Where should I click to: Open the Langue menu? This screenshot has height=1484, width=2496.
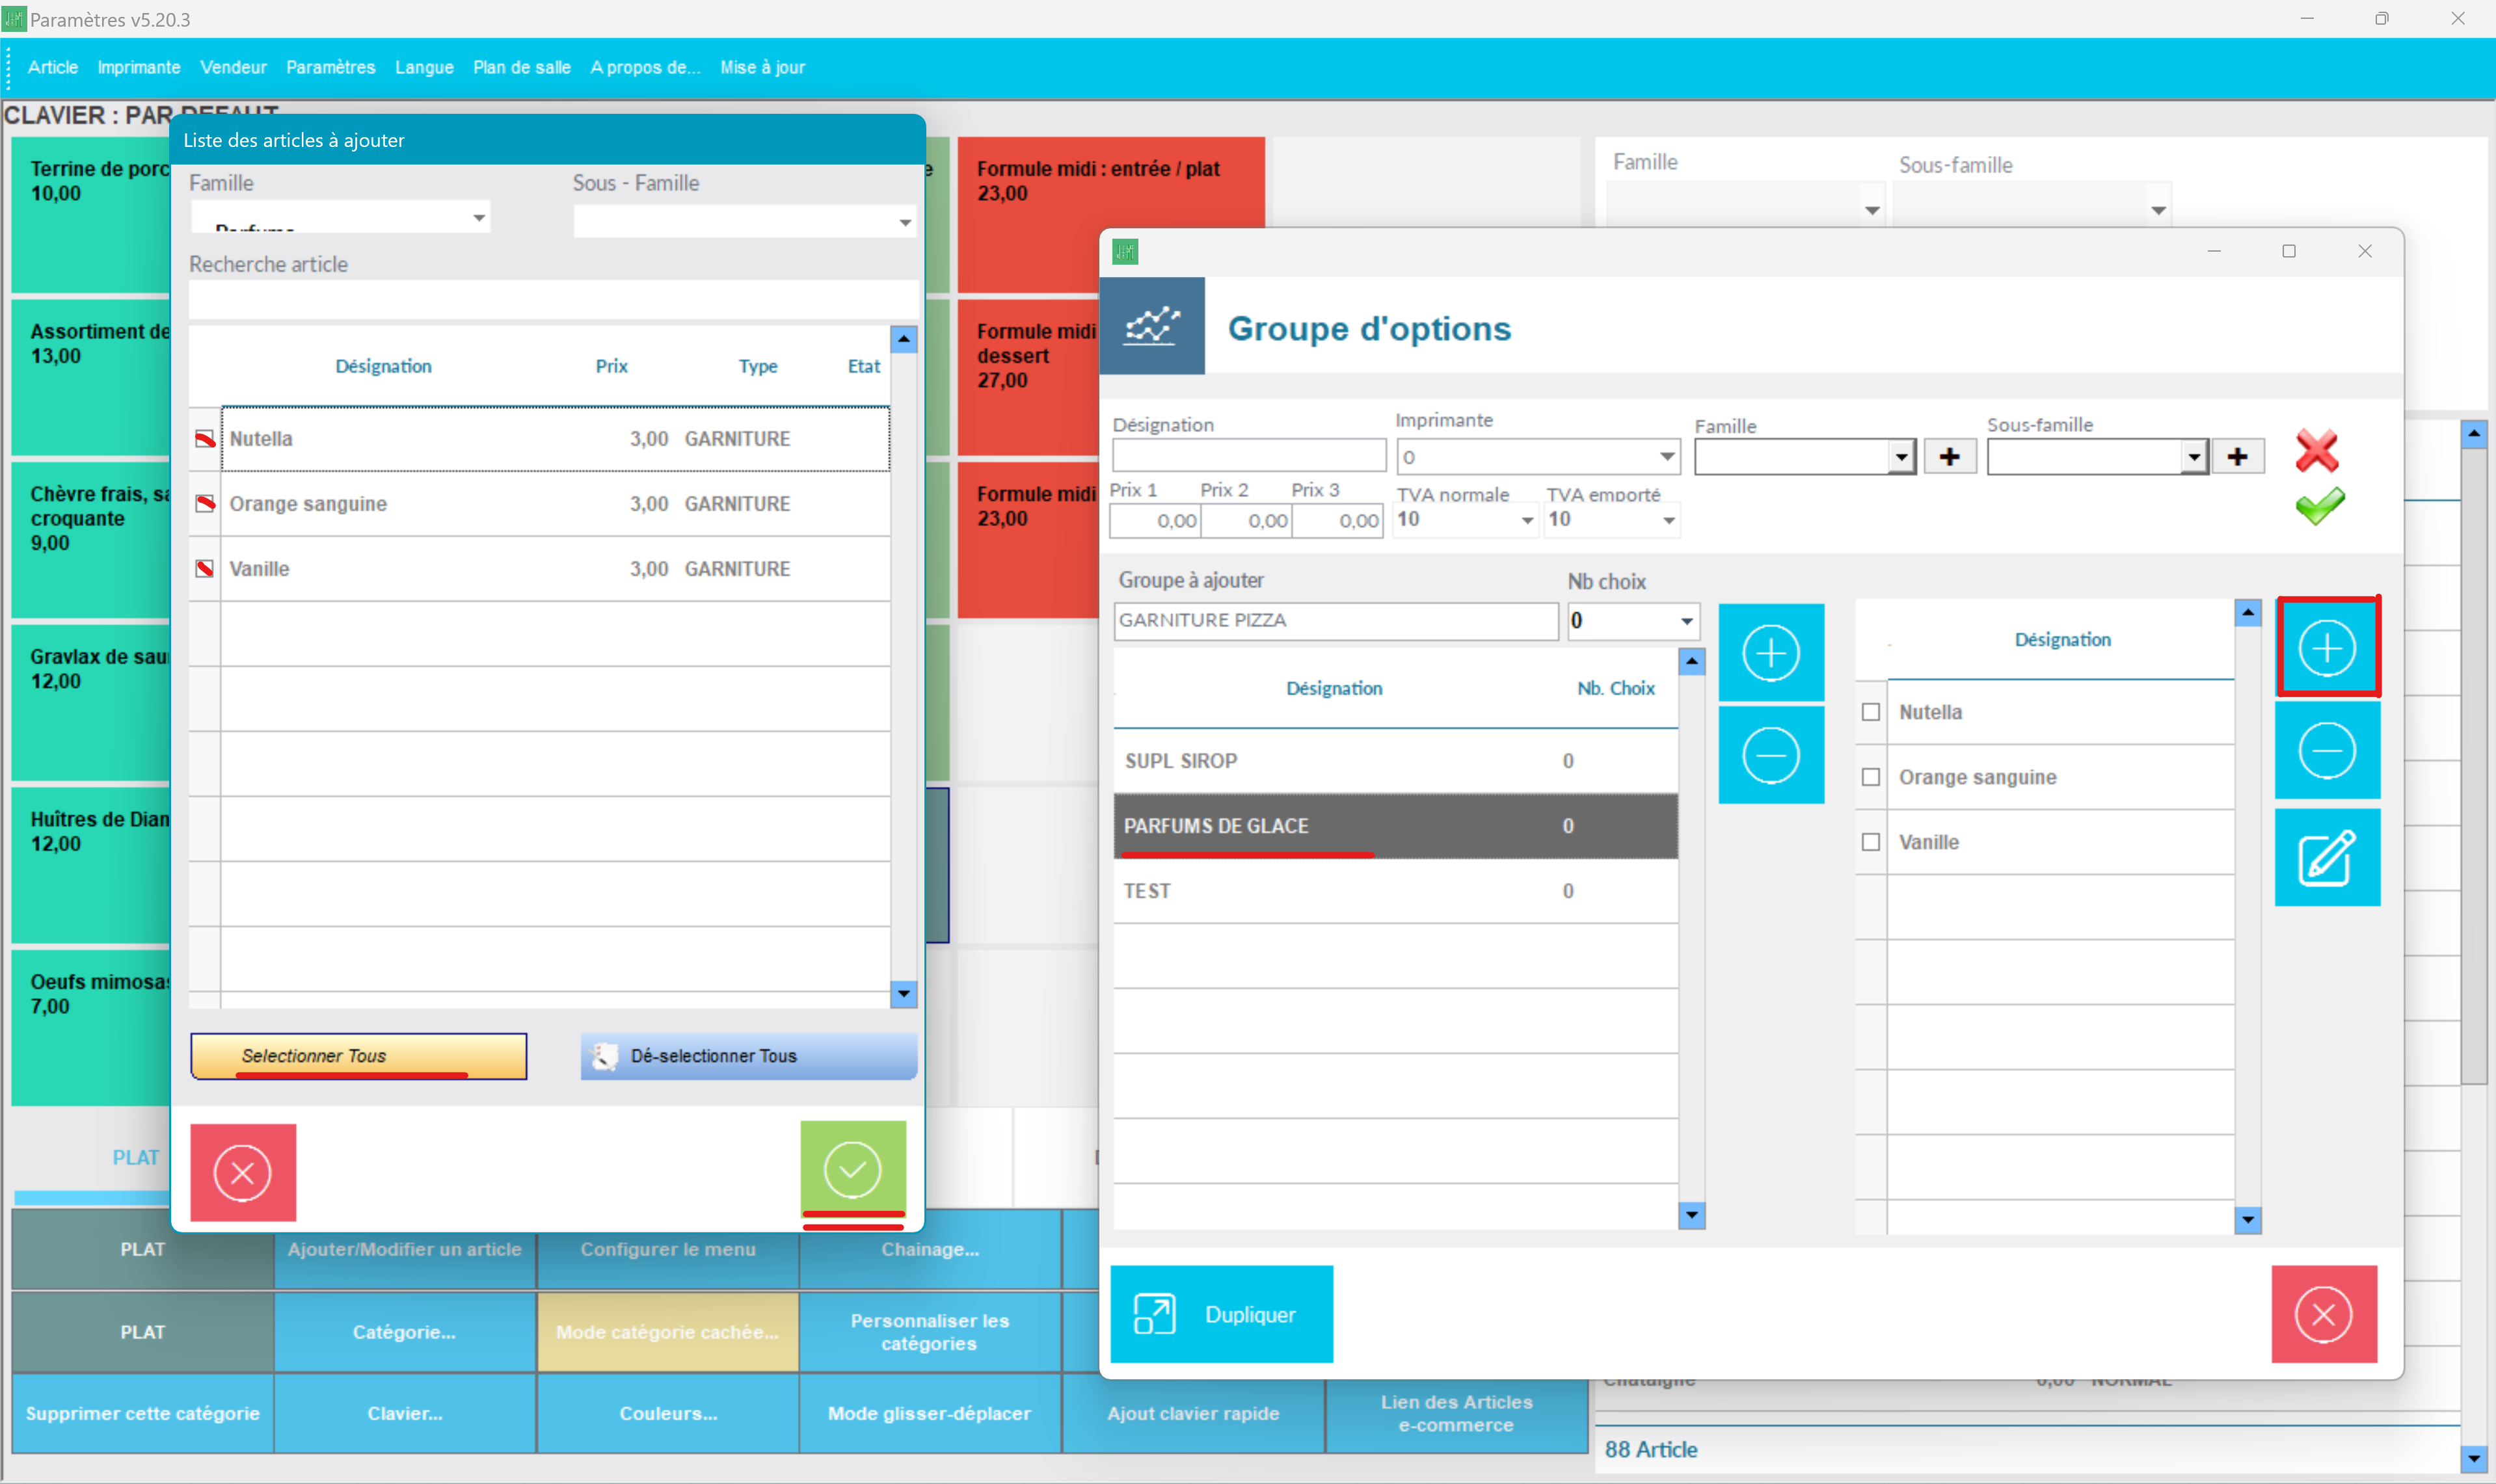tap(424, 67)
